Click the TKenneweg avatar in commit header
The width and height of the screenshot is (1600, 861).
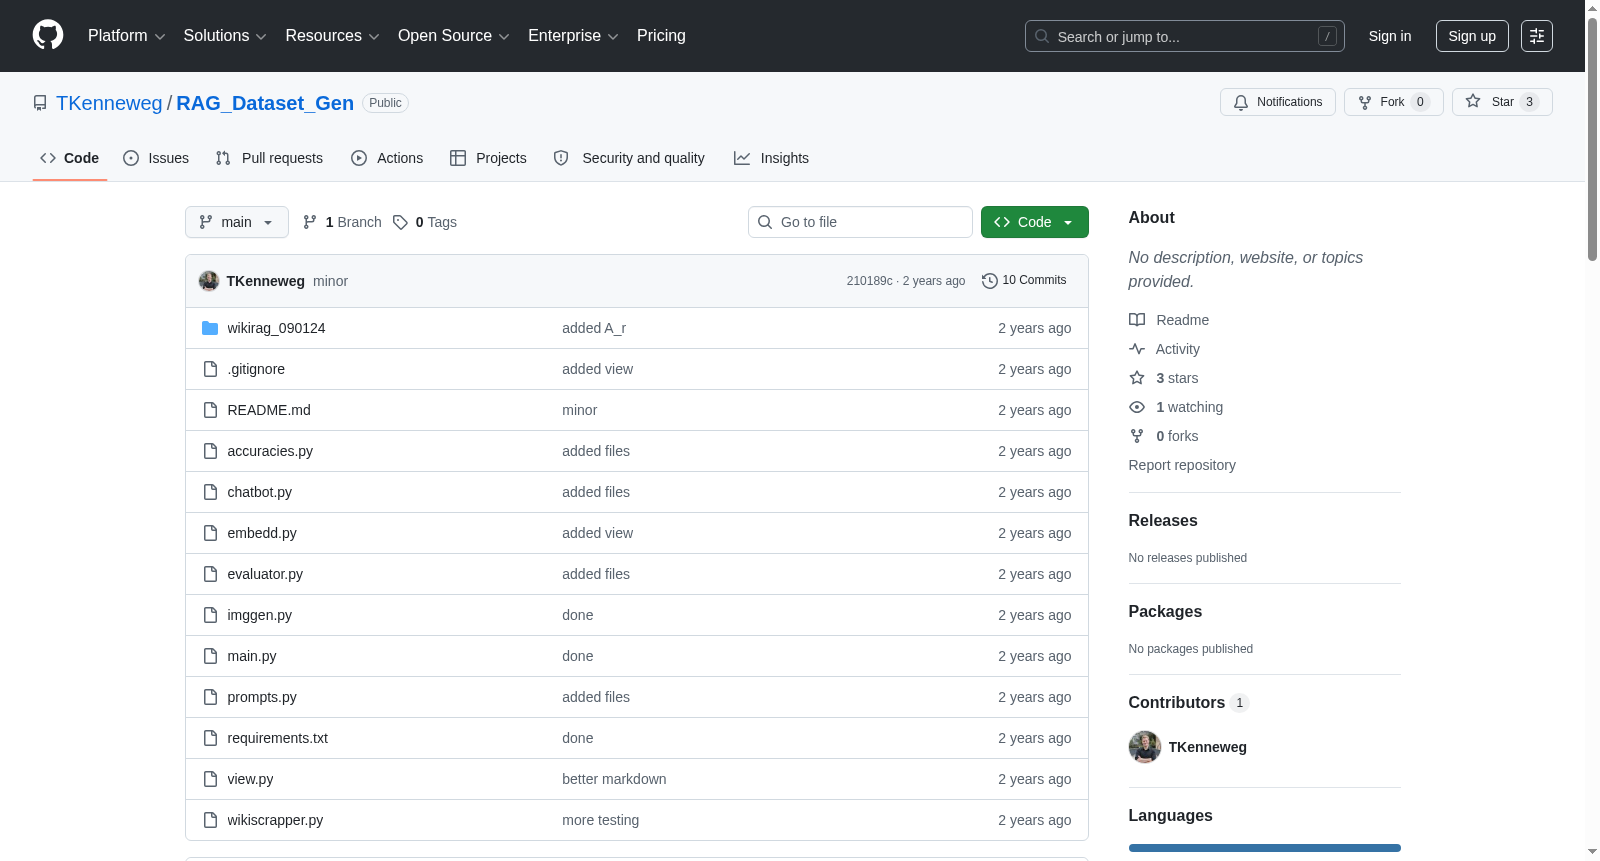tap(209, 281)
